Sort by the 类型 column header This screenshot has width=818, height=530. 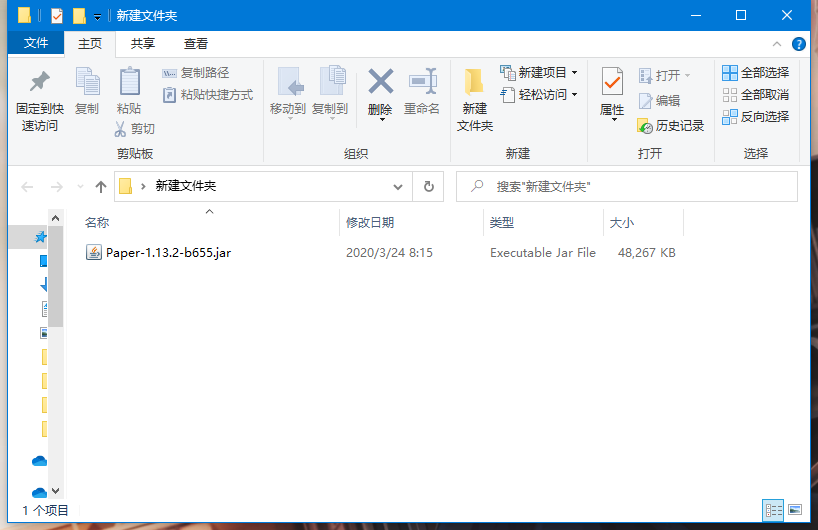point(502,223)
